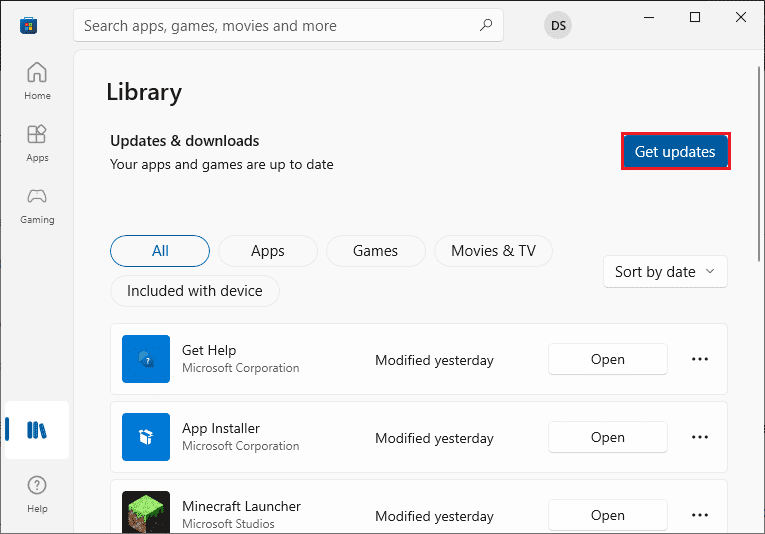The height and width of the screenshot is (534, 765).
Task: Open more options for App Installer
Action: 700,437
